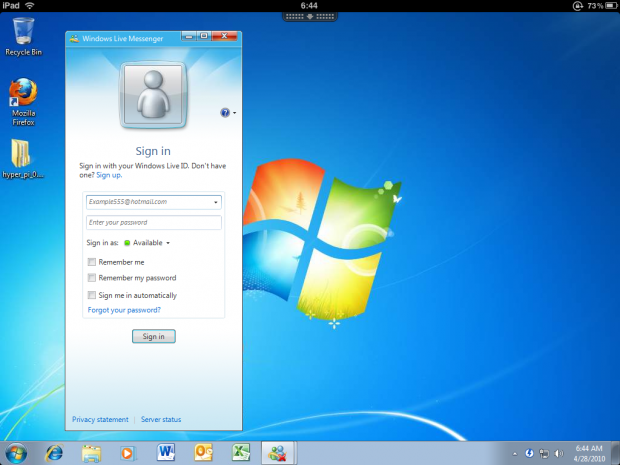Viewport: 620px width, 465px height.
Task: Click the Sign in button
Action: tap(154, 336)
